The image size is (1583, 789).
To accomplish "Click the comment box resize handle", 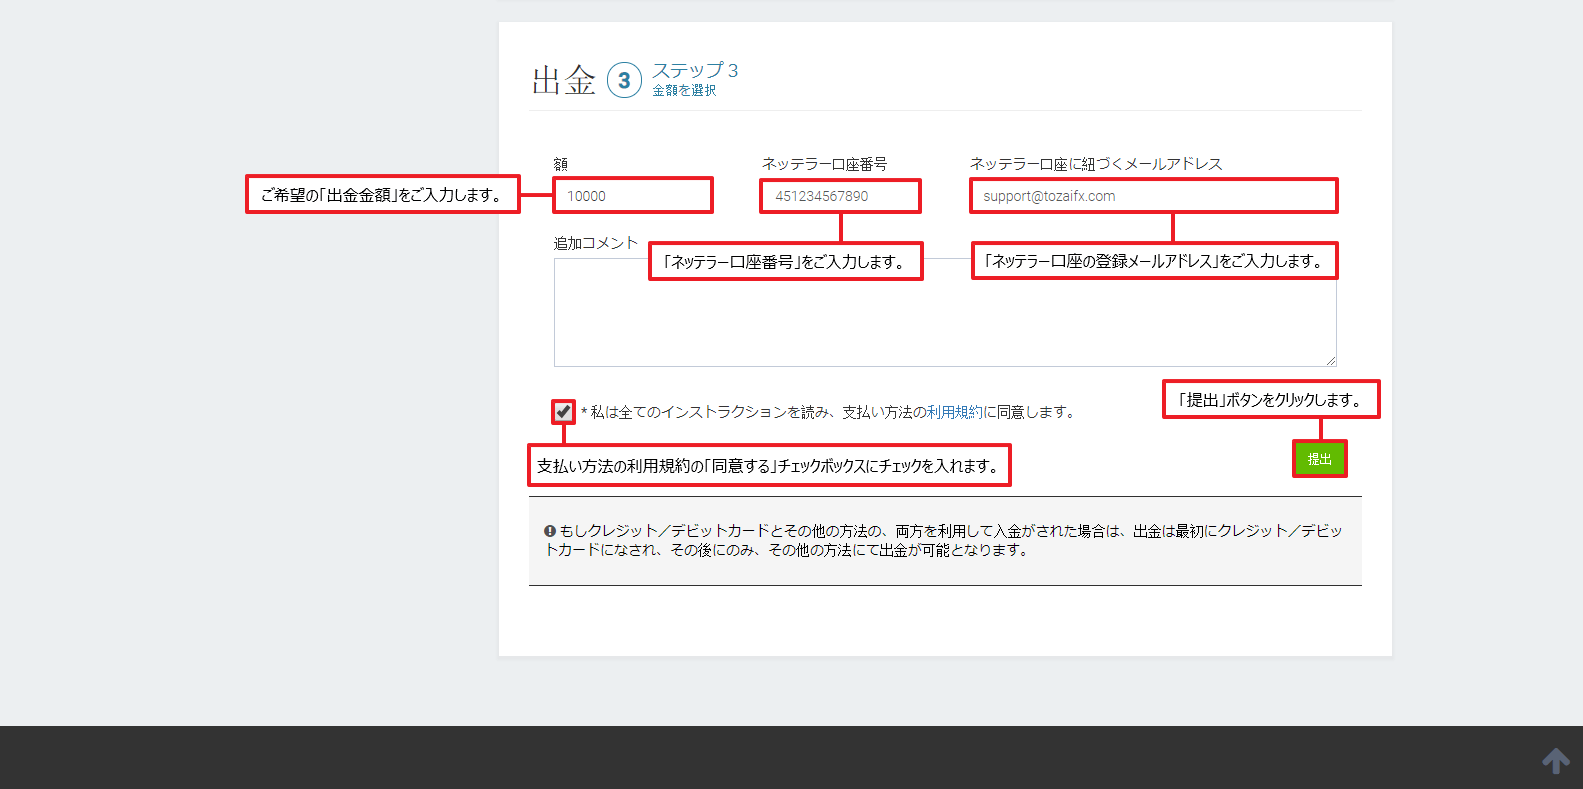I will 1331,361.
